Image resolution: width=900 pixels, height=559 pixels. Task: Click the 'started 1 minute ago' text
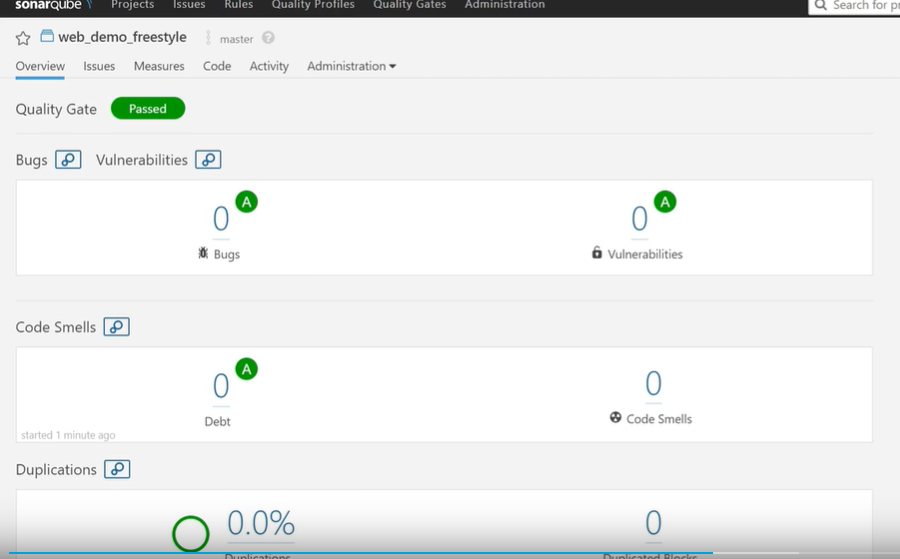click(x=68, y=435)
